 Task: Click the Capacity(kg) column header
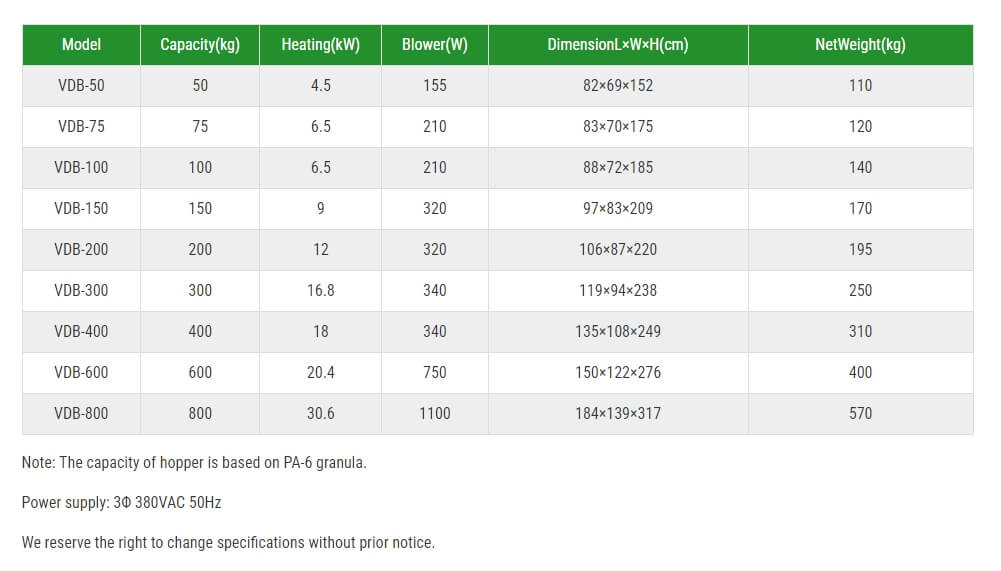point(200,45)
